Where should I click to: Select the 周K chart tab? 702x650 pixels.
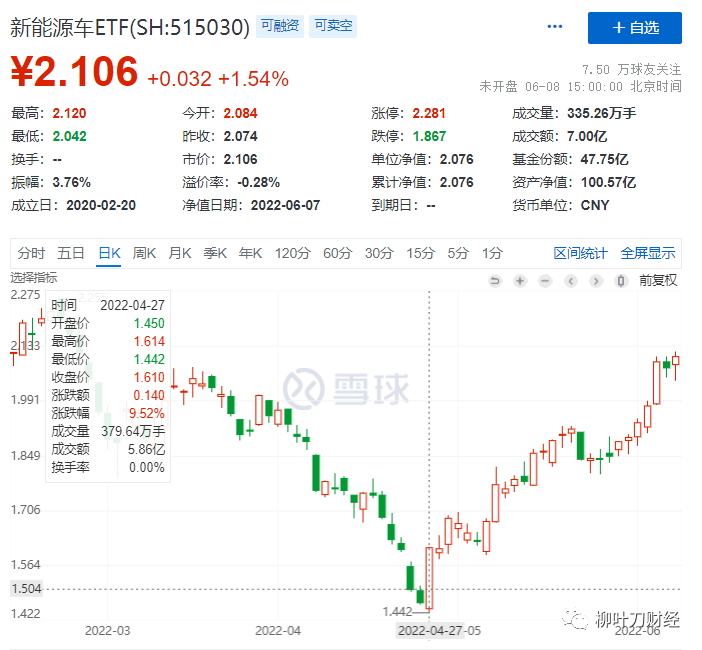[x=144, y=253]
